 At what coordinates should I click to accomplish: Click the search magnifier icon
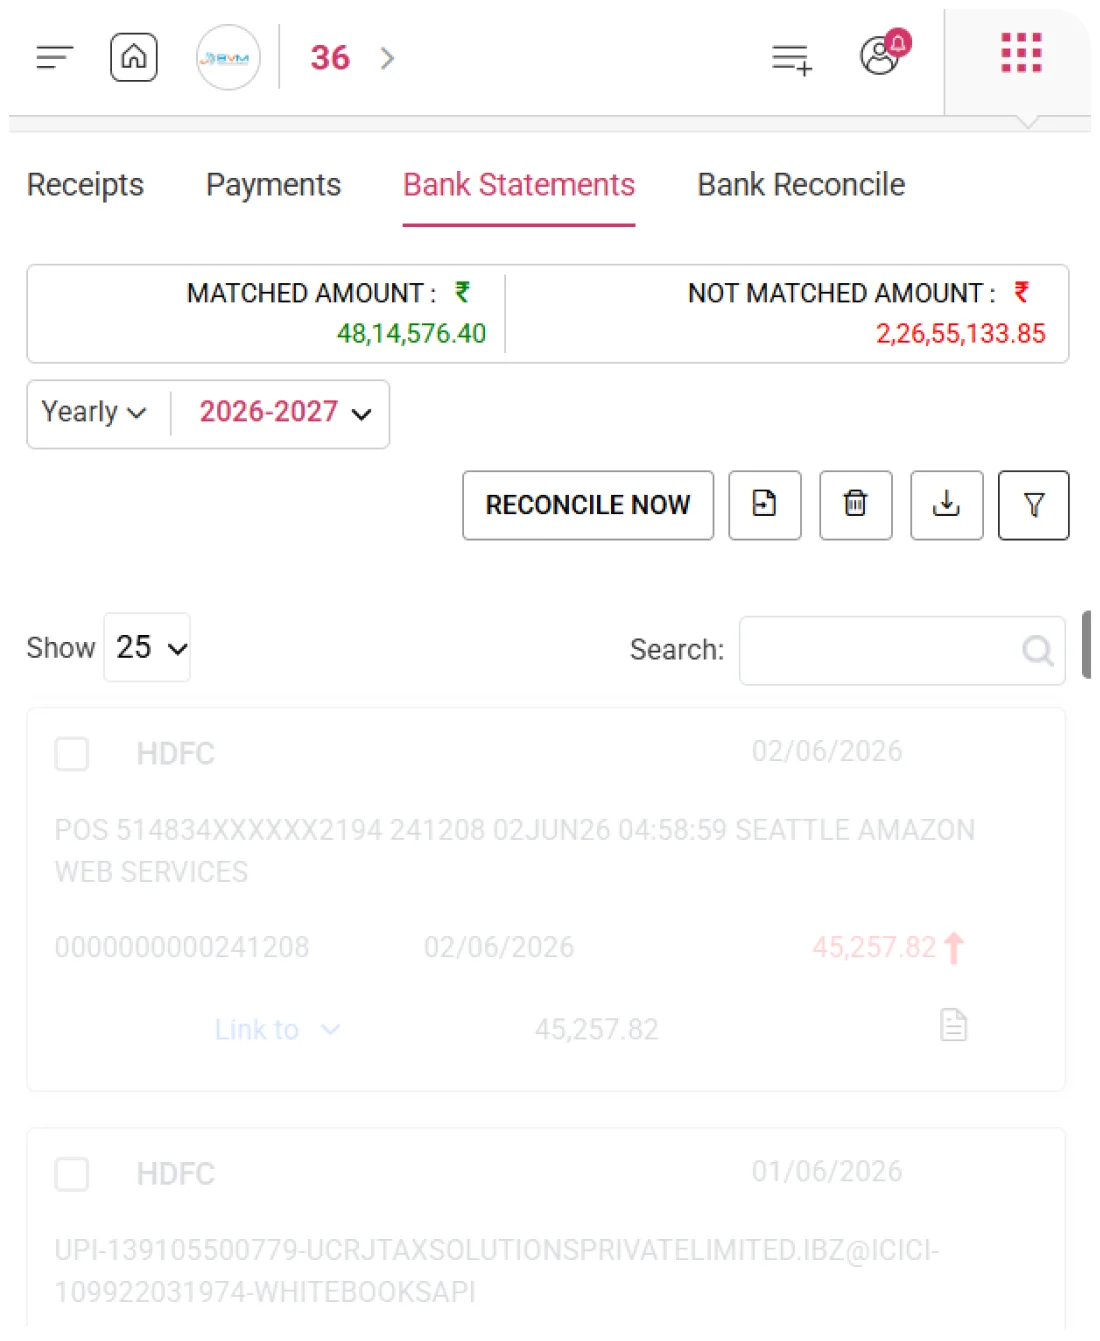[x=1038, y=651]
